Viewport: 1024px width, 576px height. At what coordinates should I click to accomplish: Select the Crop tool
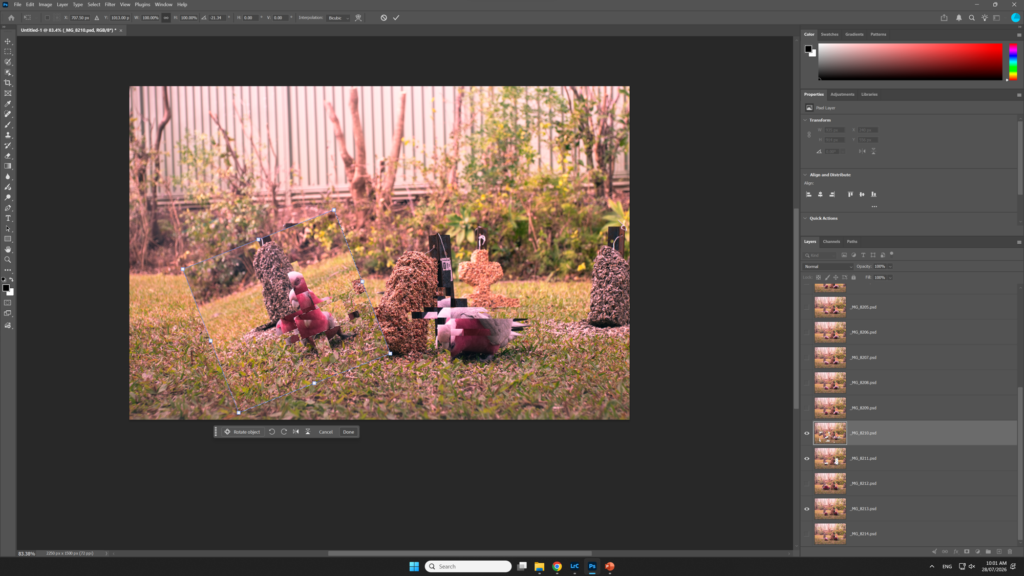tap(8, 83)
